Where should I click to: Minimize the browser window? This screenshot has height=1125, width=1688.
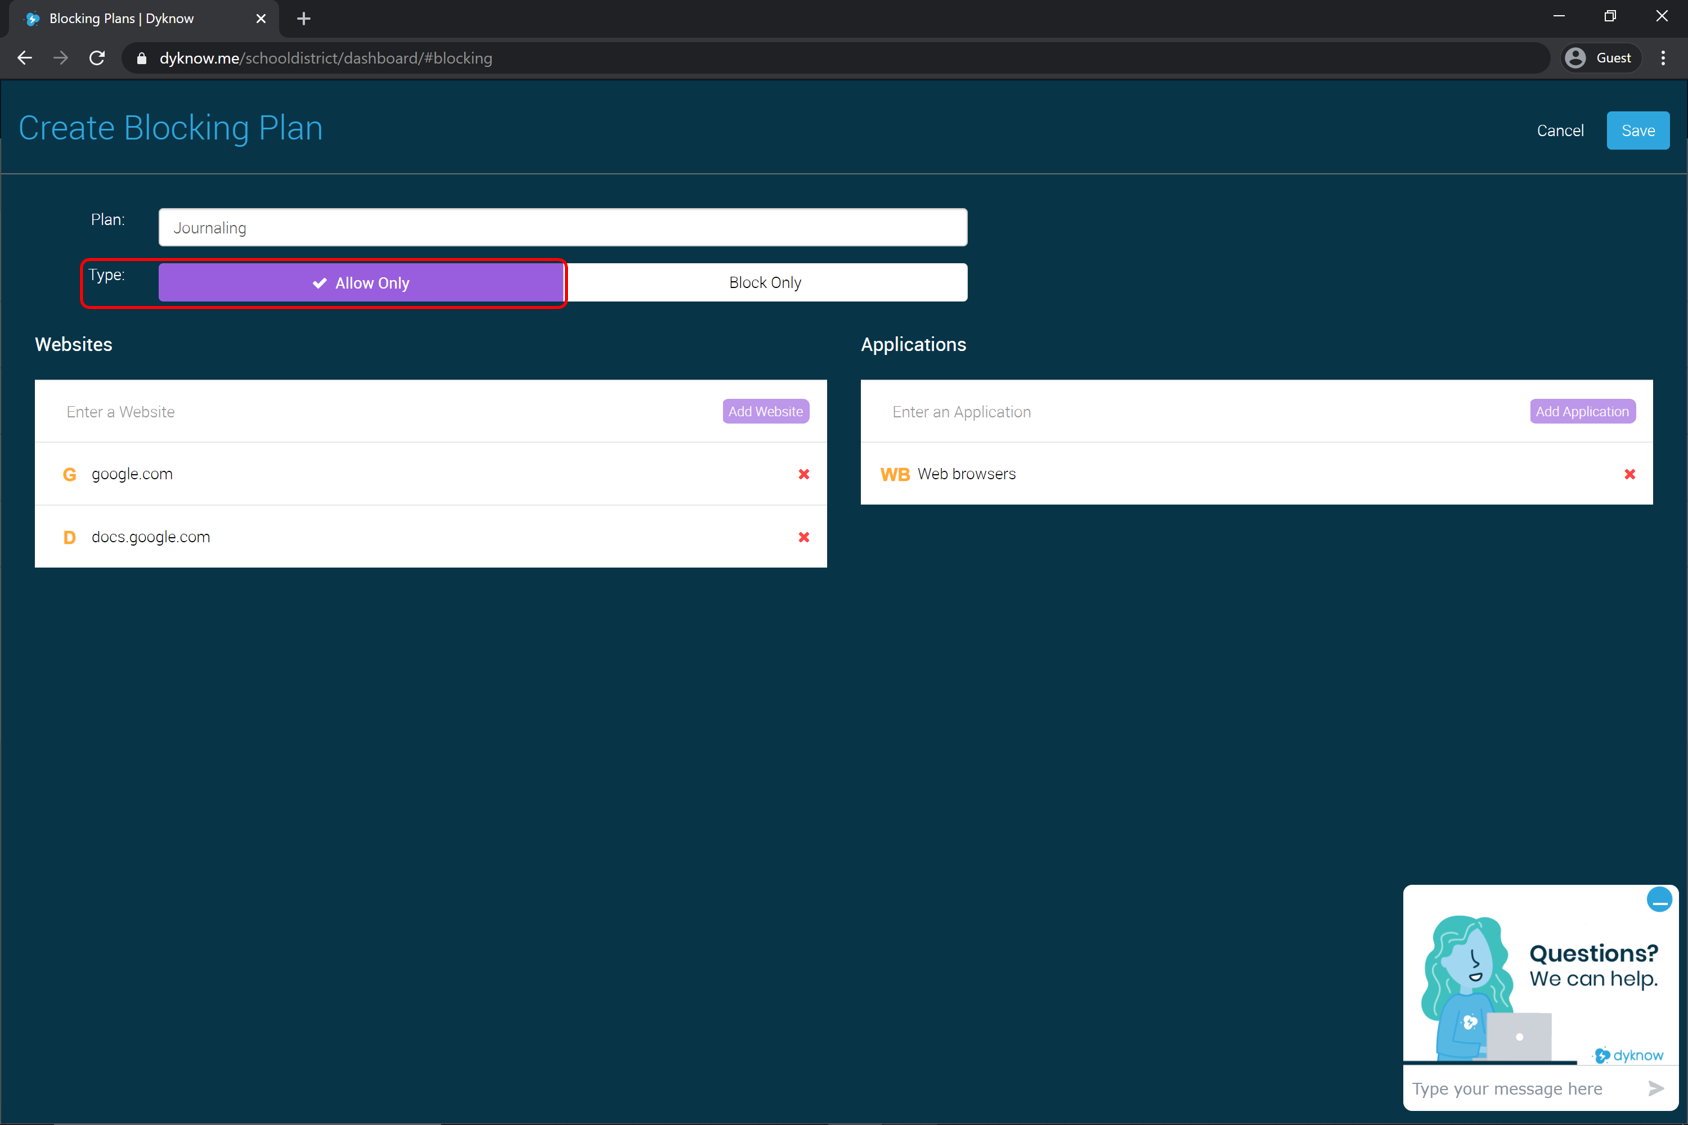click(x=1558, y=17)
